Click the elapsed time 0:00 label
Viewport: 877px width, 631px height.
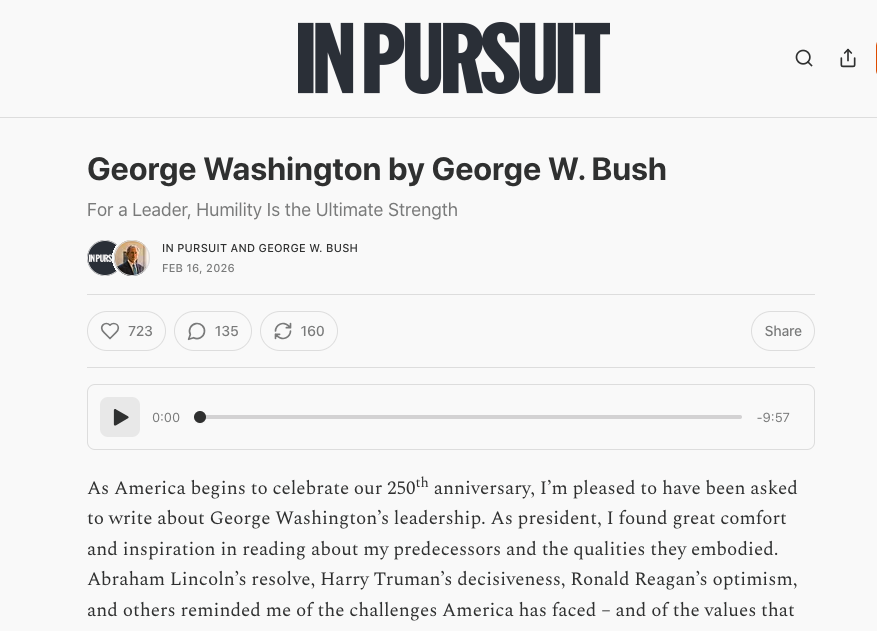click(x=166, y=418)
